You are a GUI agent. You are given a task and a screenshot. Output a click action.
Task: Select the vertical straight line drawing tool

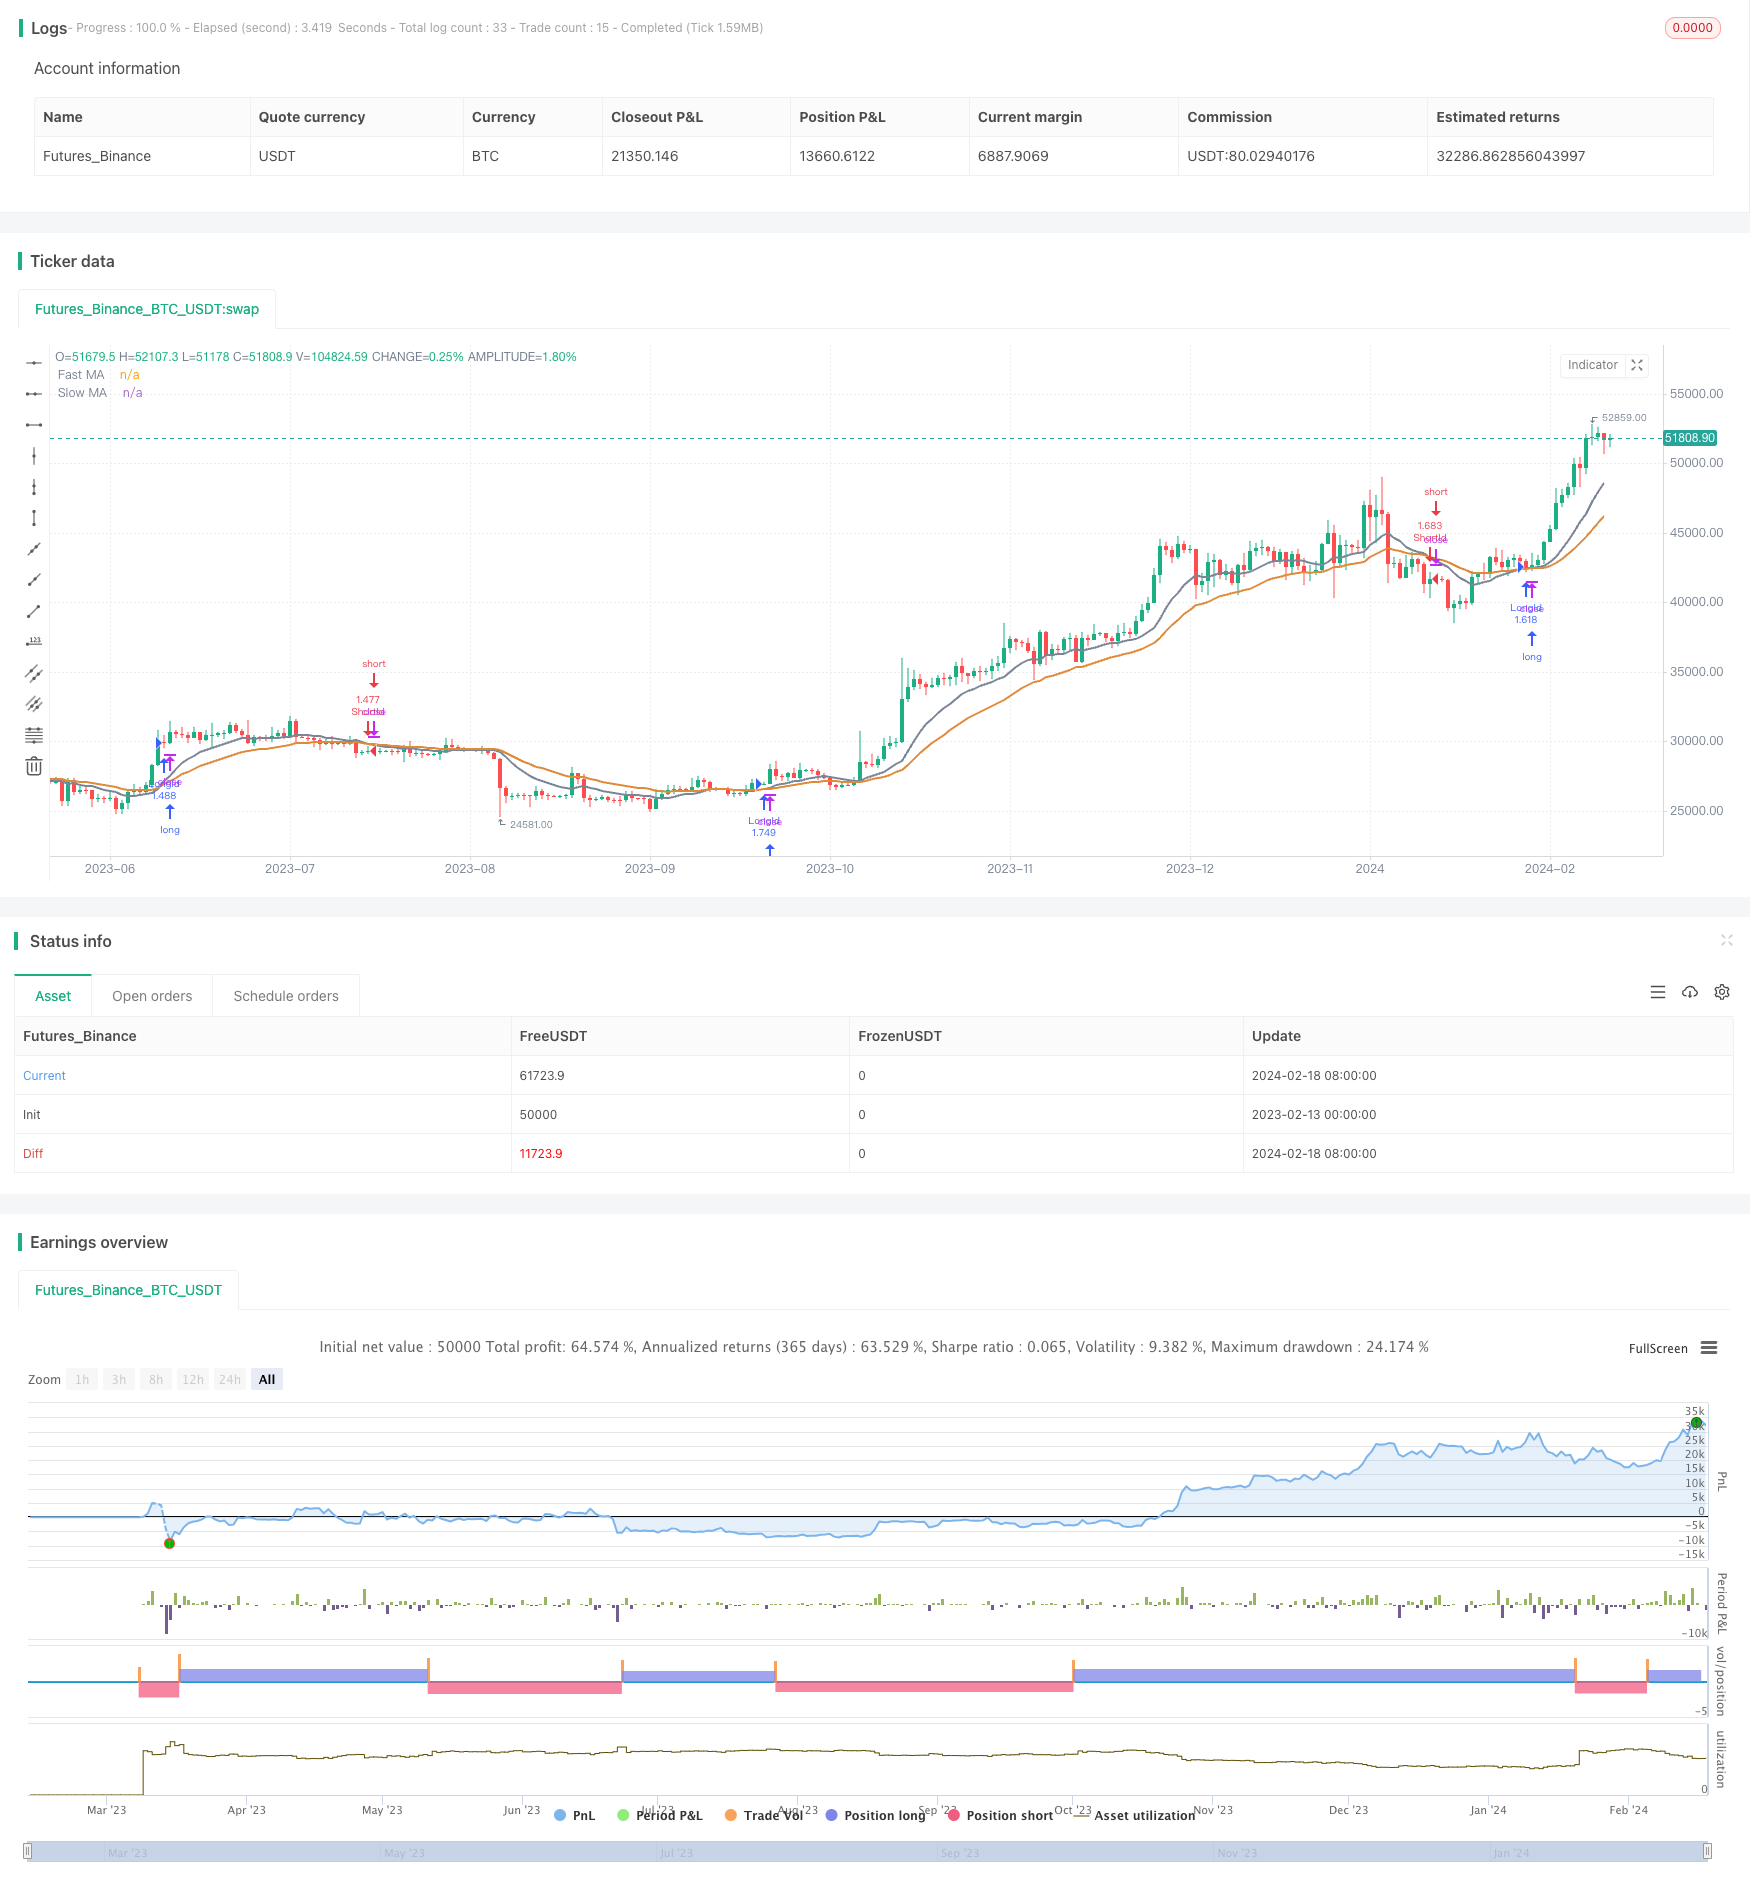point(34,456)
